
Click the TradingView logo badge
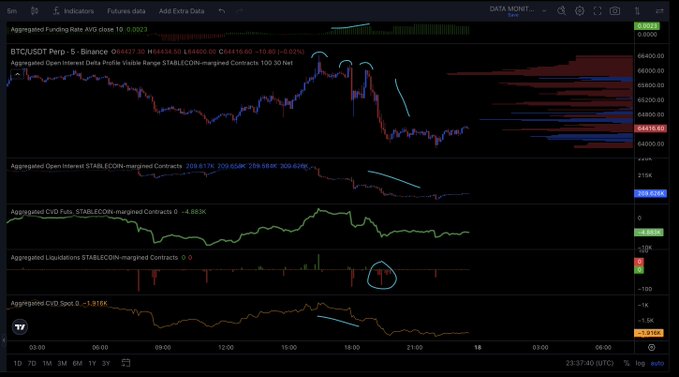pyautogui.click(x=20, y=327)
